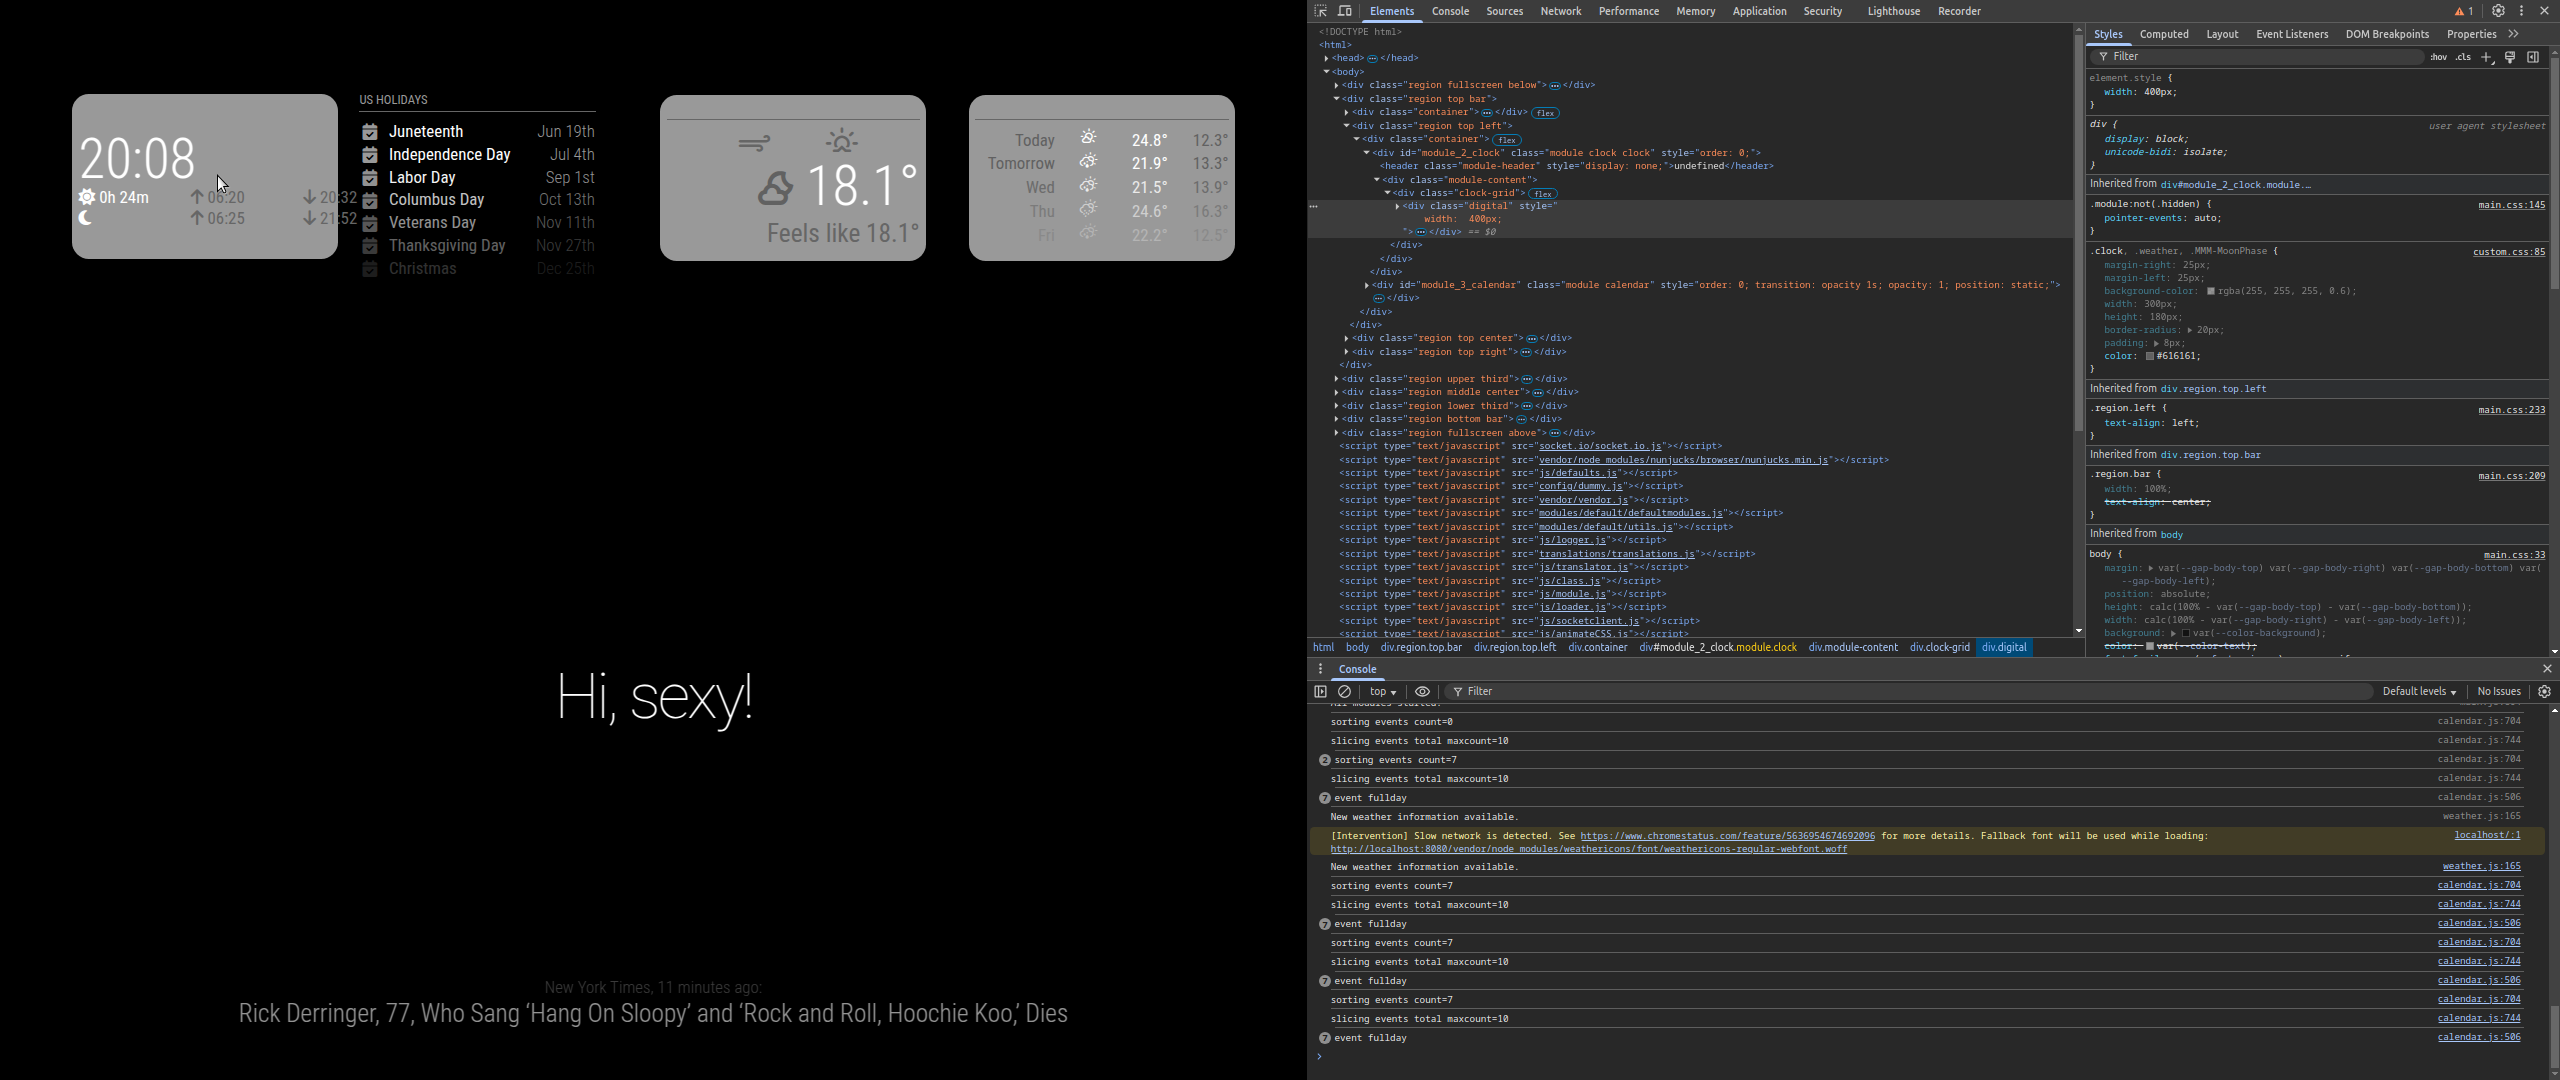Toggle the .cls element classes panel

pyautogui.click(x=2463, y=57)
